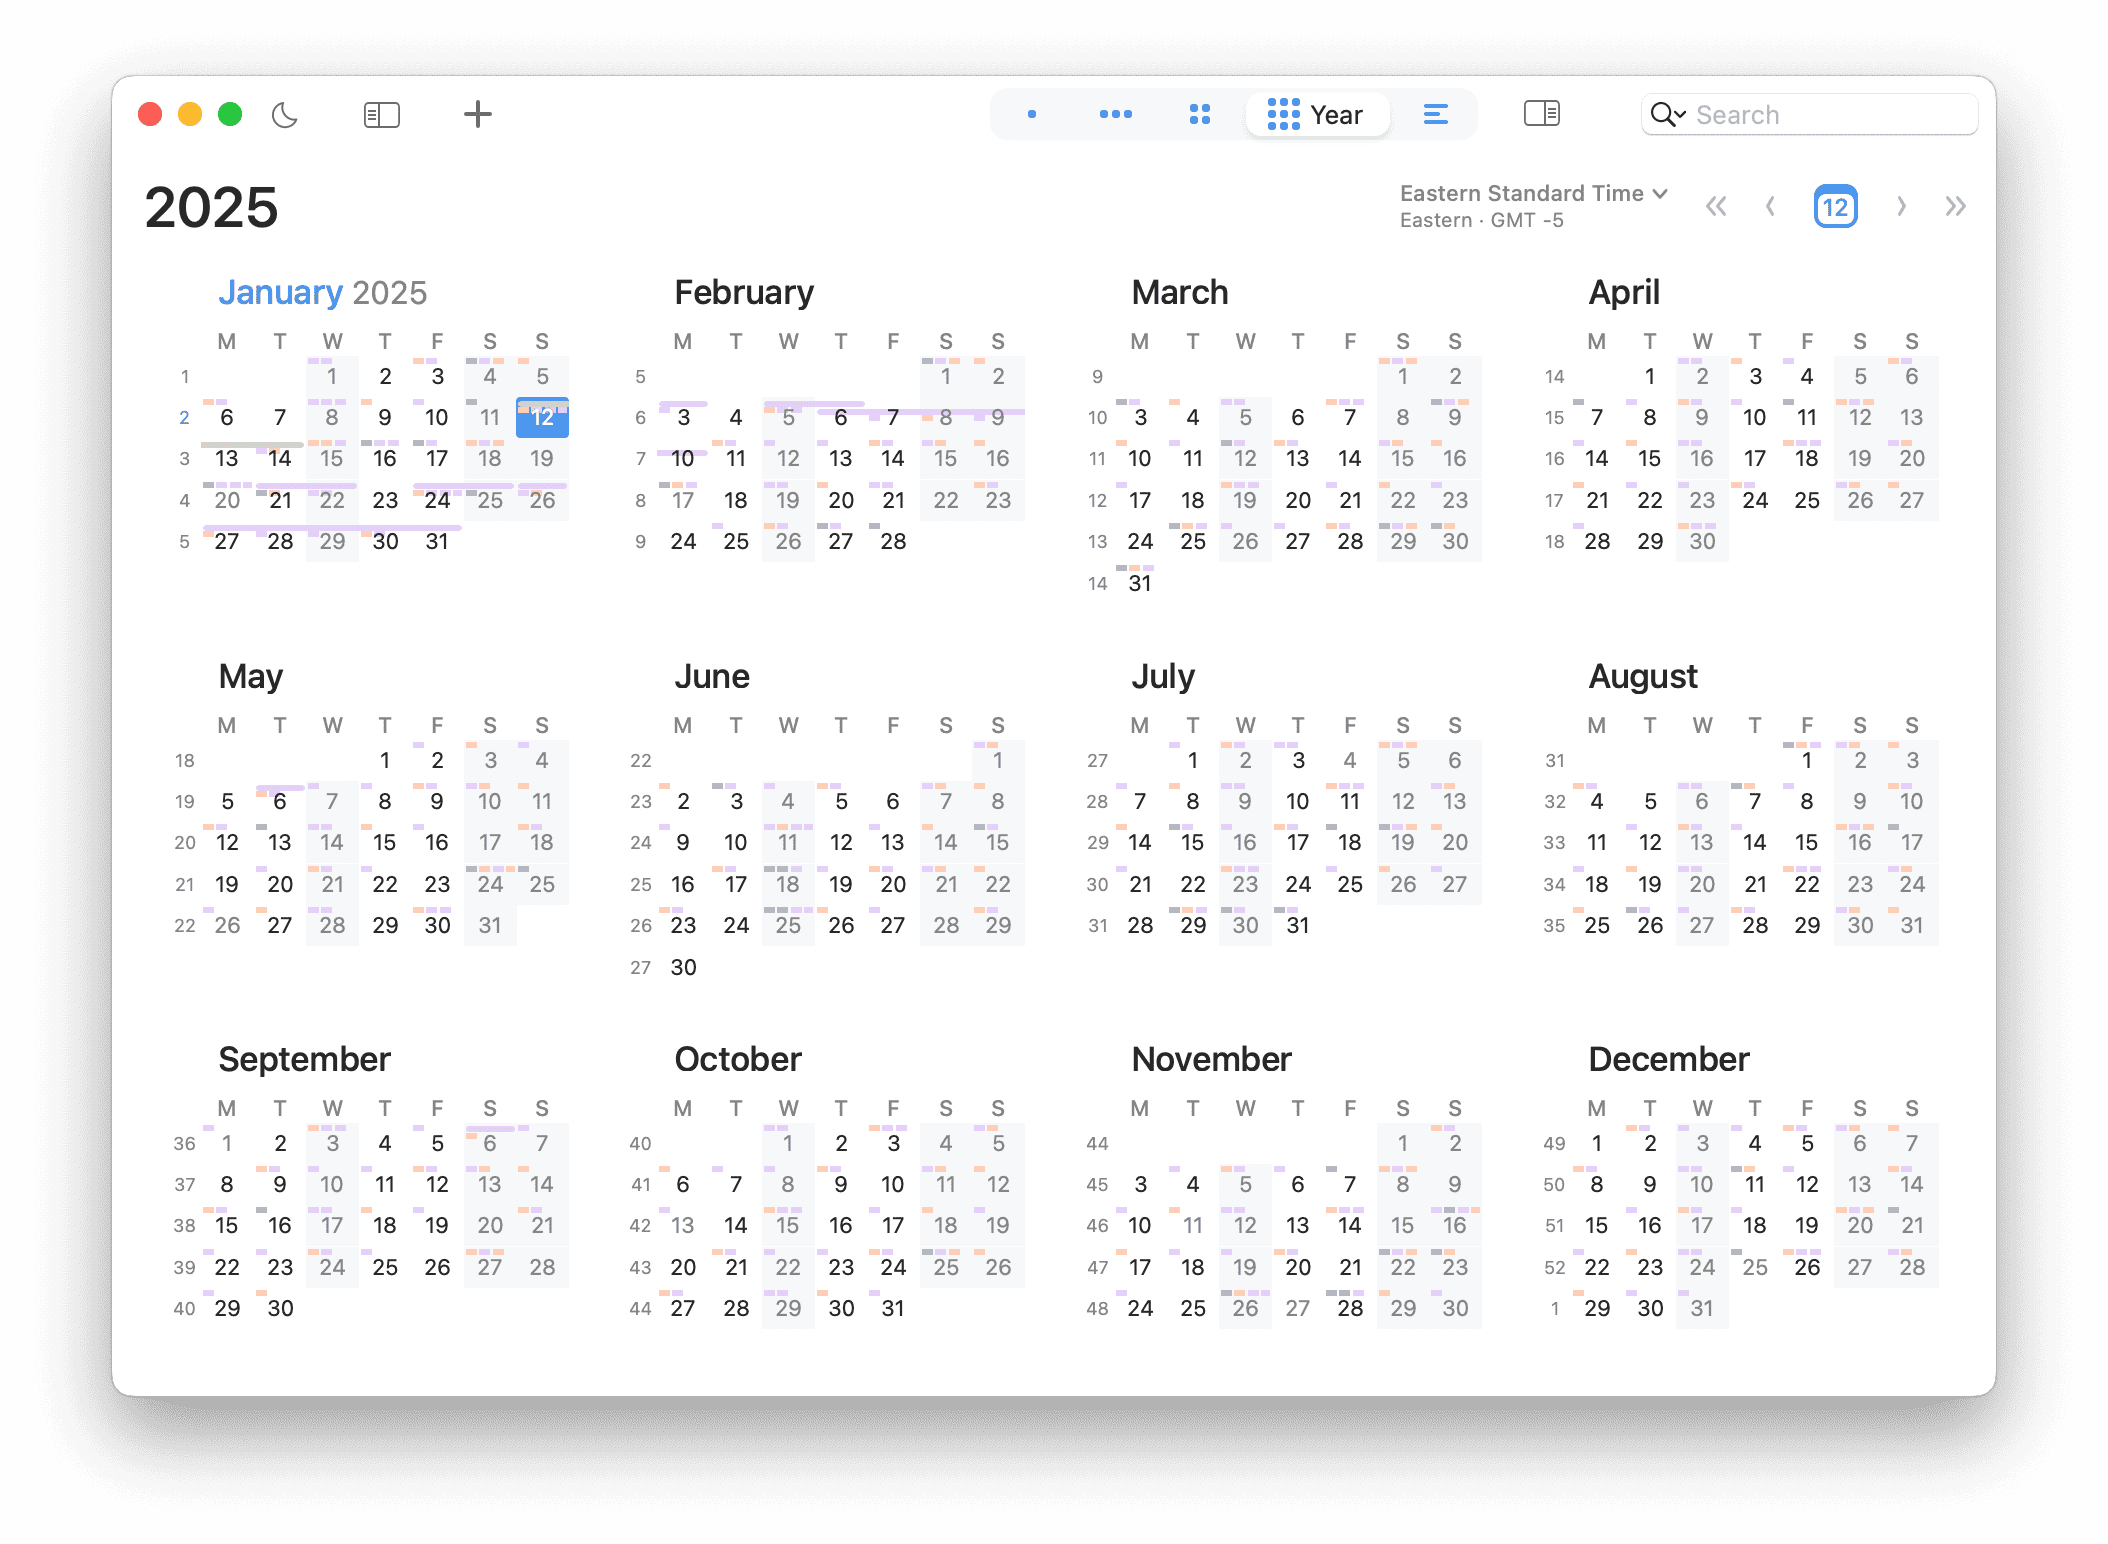Select highlighted January 12 today cell

click(x=542, y=417)
